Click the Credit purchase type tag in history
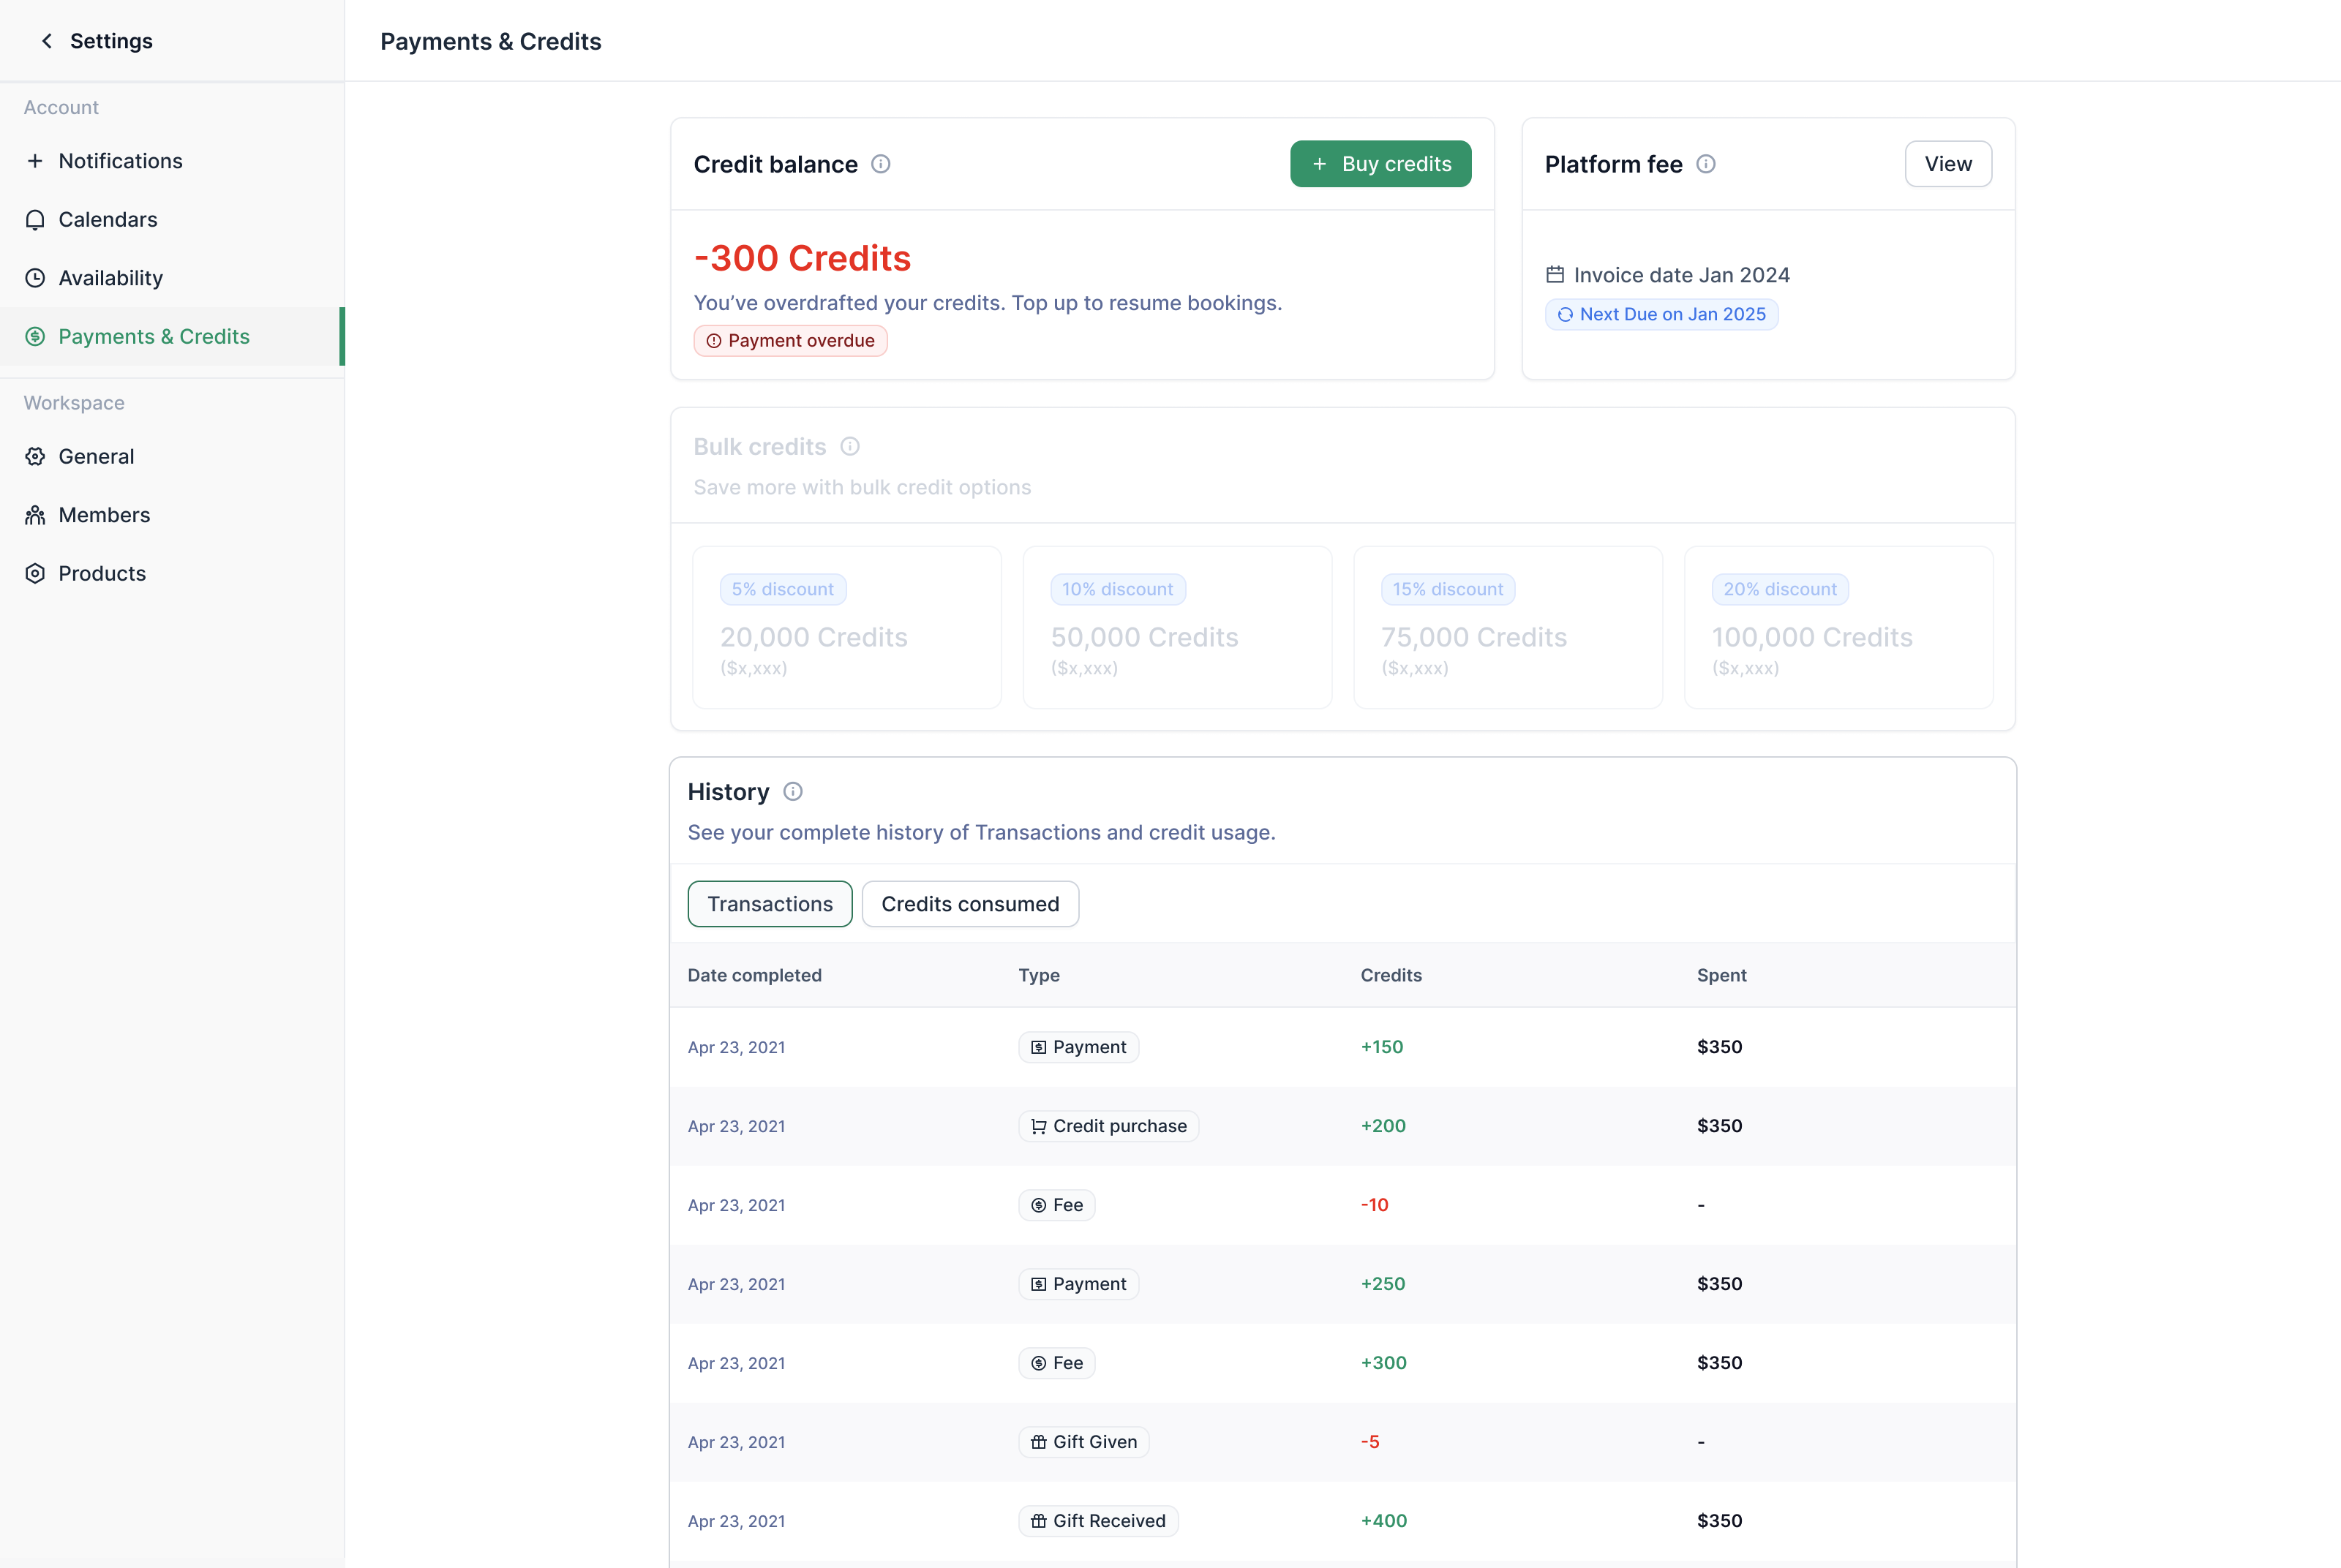This screenshot has height=1568, width=2341. coord(1108,1126)
